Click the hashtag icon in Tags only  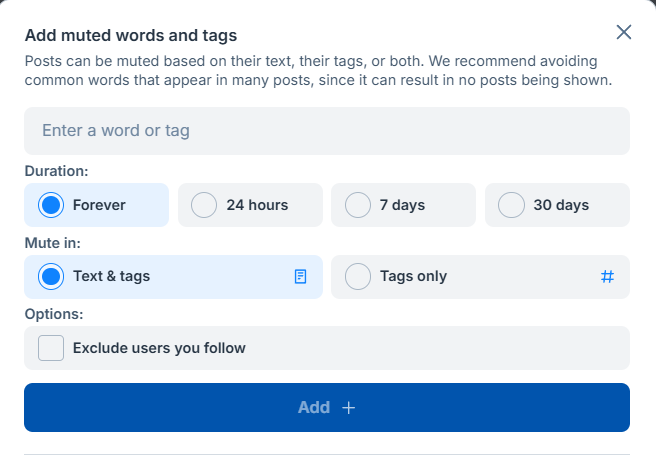coord(607,277)
